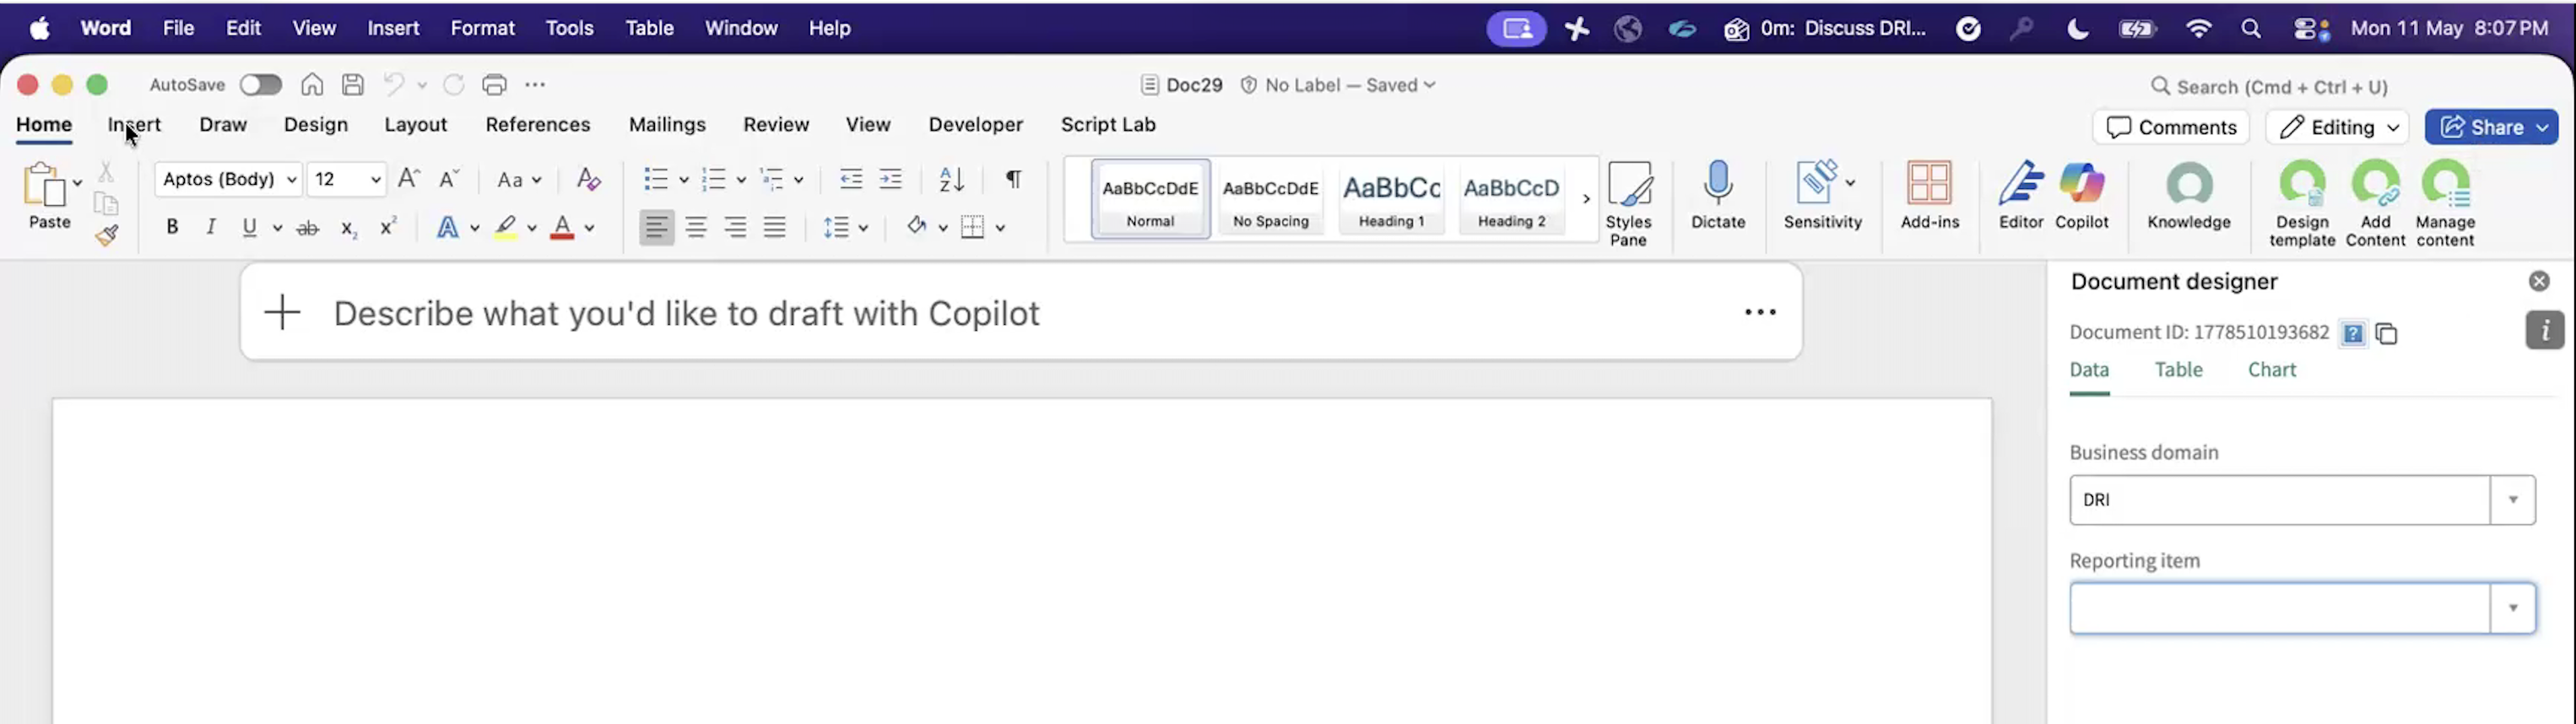Screen dimensions: 2576x724
Task: Justify the text alignment
Action: pos(774,227)
